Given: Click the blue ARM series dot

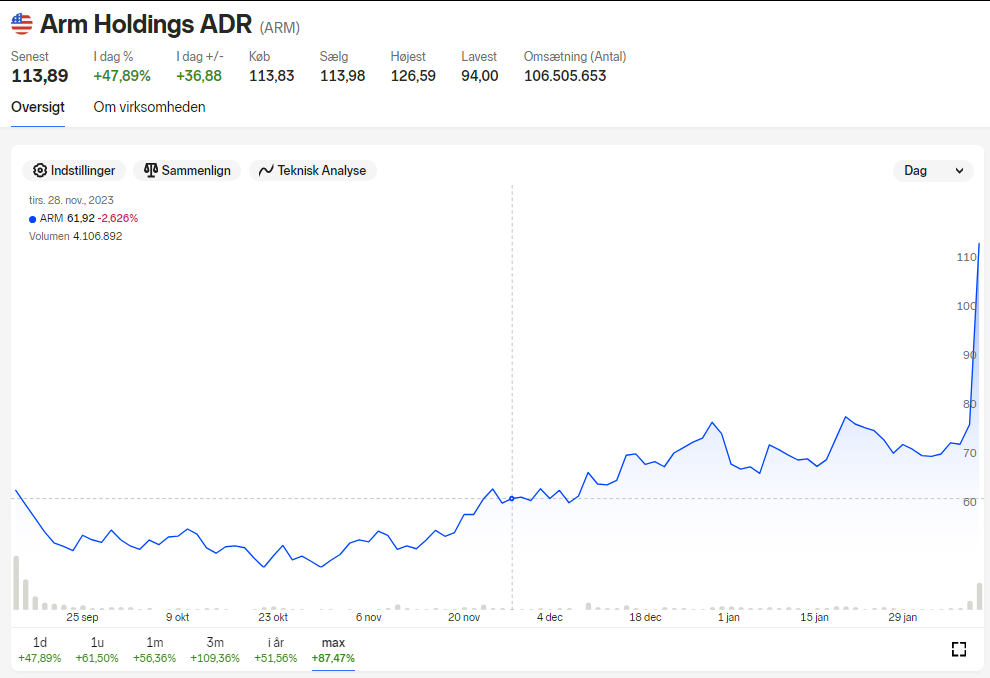Looking at the screenshot, I should tap(33, 219).
